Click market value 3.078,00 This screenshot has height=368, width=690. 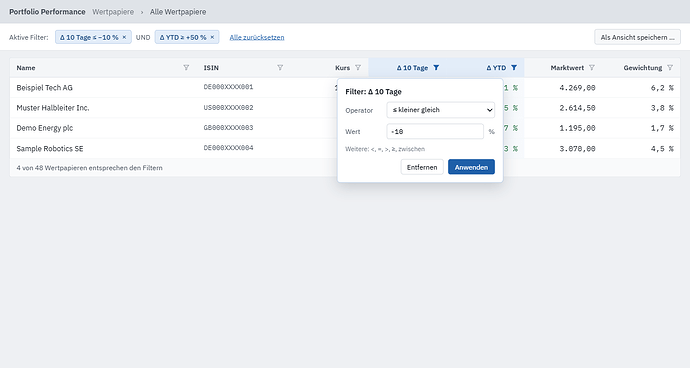577,149
